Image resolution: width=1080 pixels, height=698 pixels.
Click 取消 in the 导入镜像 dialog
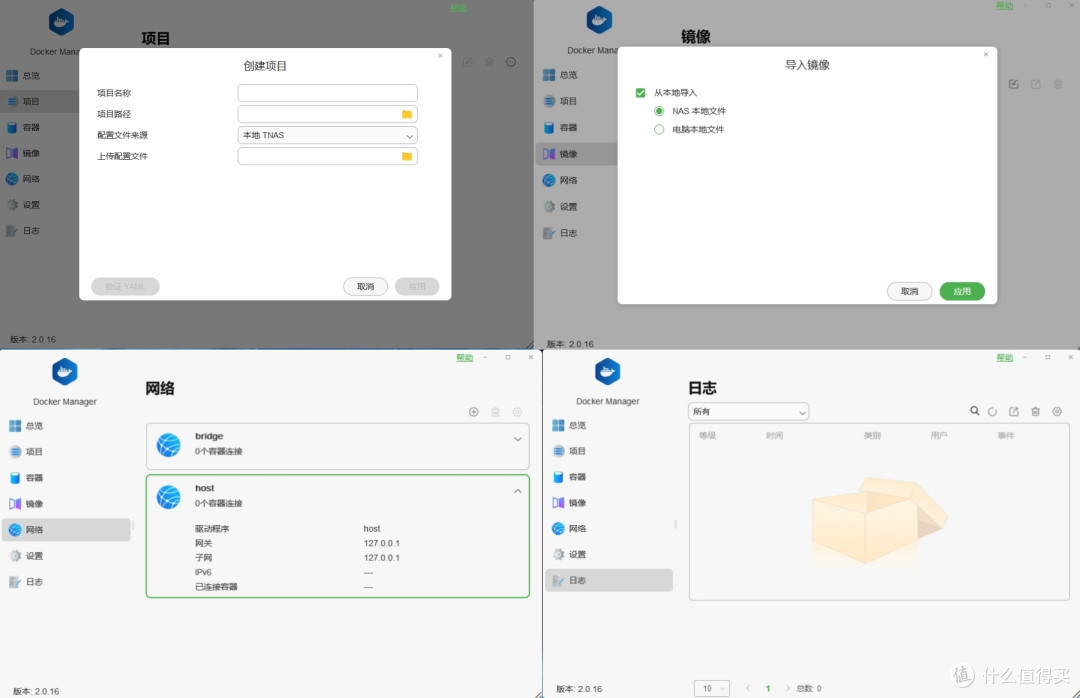pos(909,291)
